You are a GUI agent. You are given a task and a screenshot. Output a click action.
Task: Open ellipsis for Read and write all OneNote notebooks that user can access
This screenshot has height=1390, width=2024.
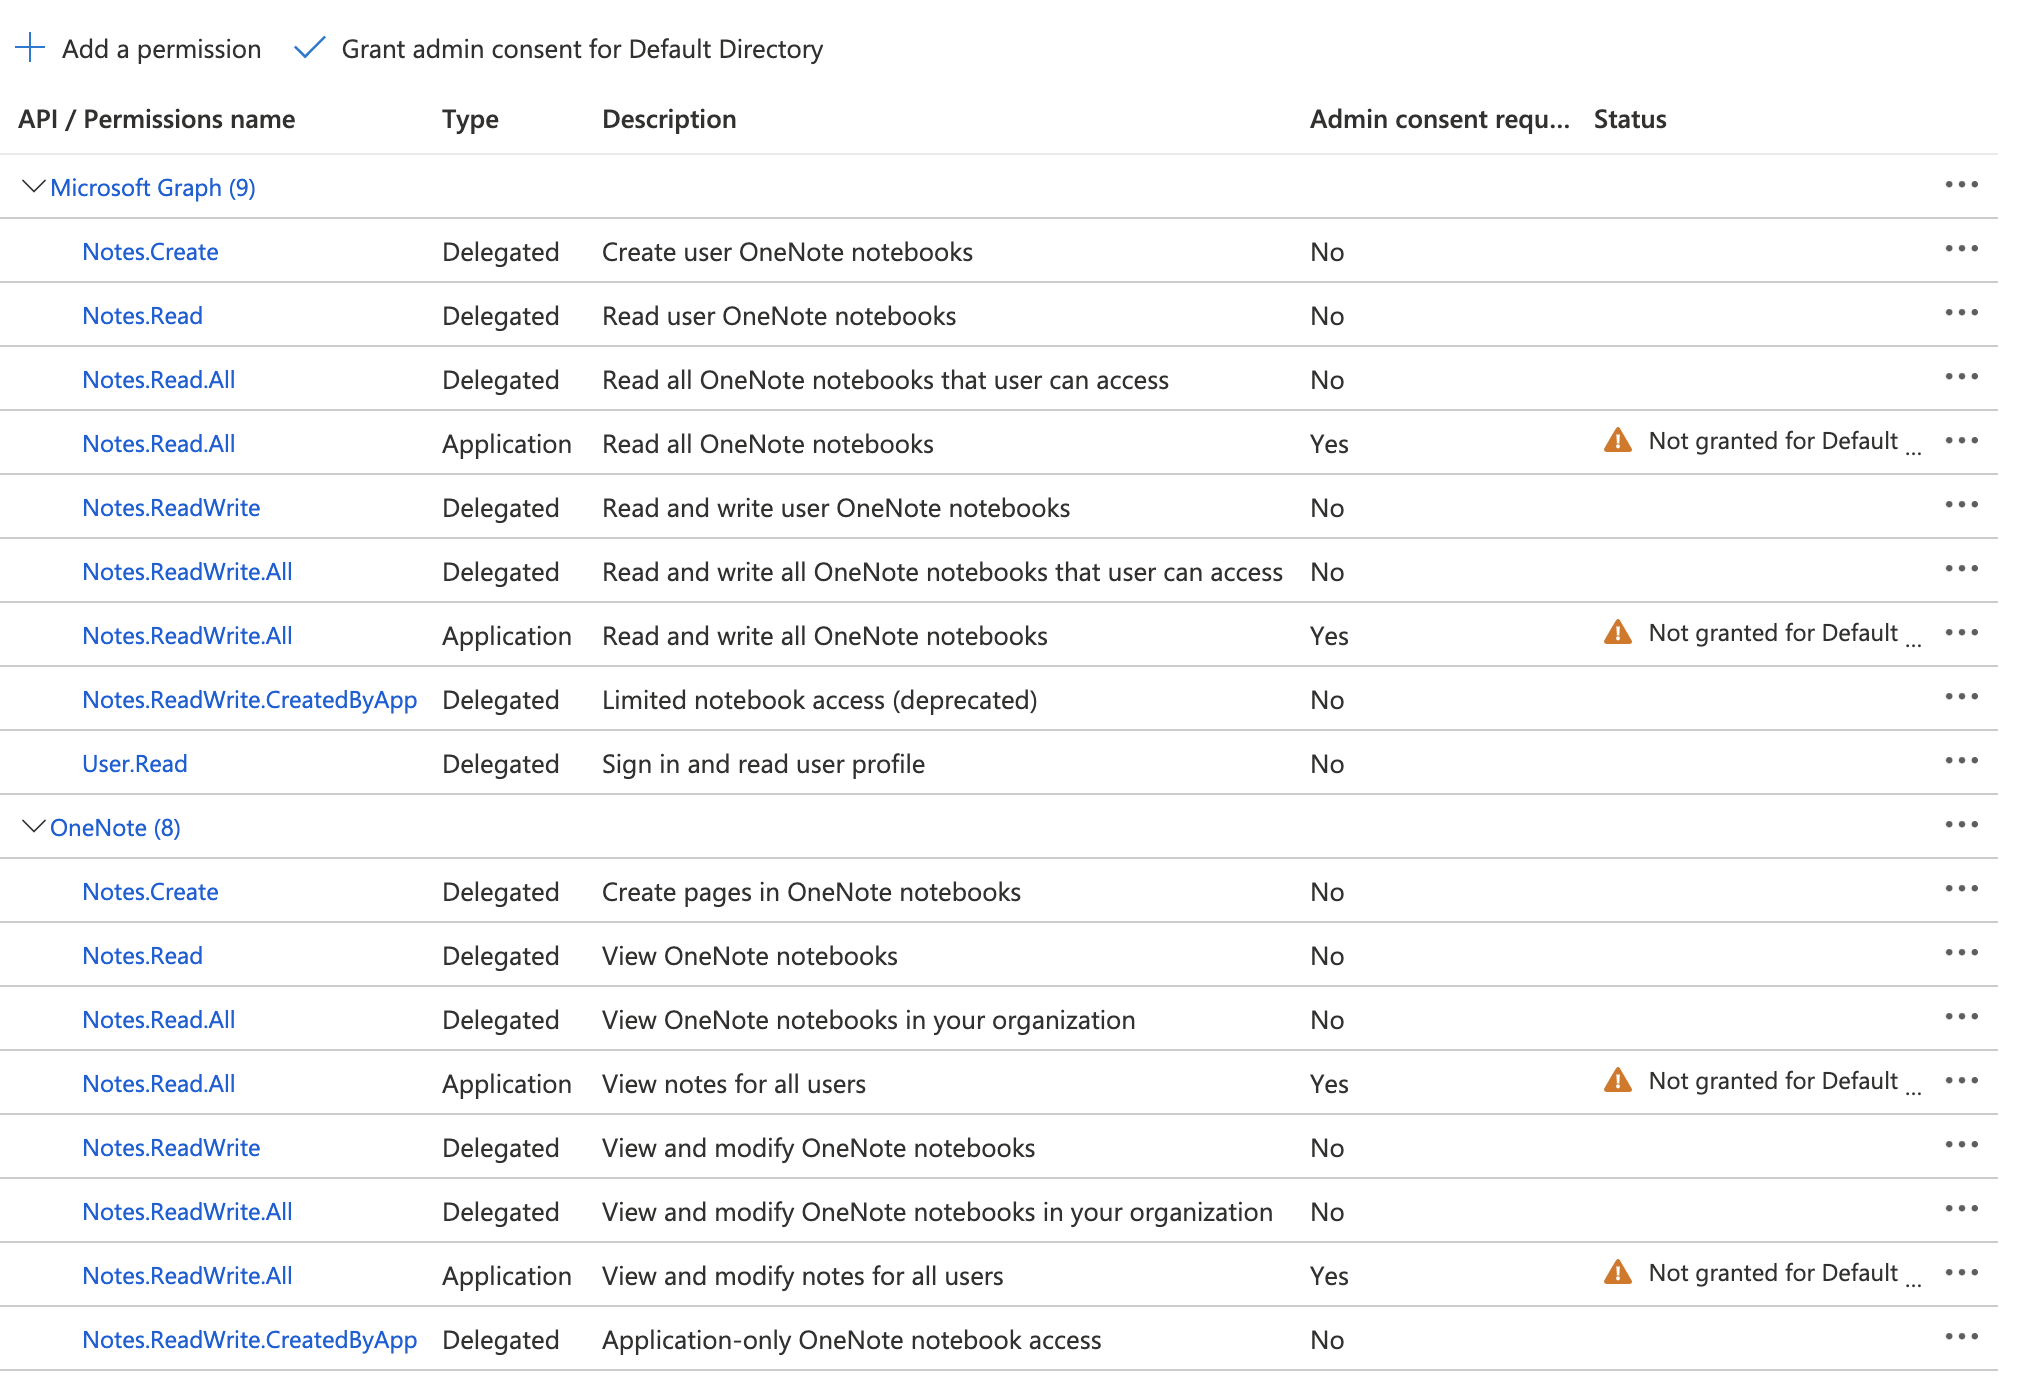1961,569
